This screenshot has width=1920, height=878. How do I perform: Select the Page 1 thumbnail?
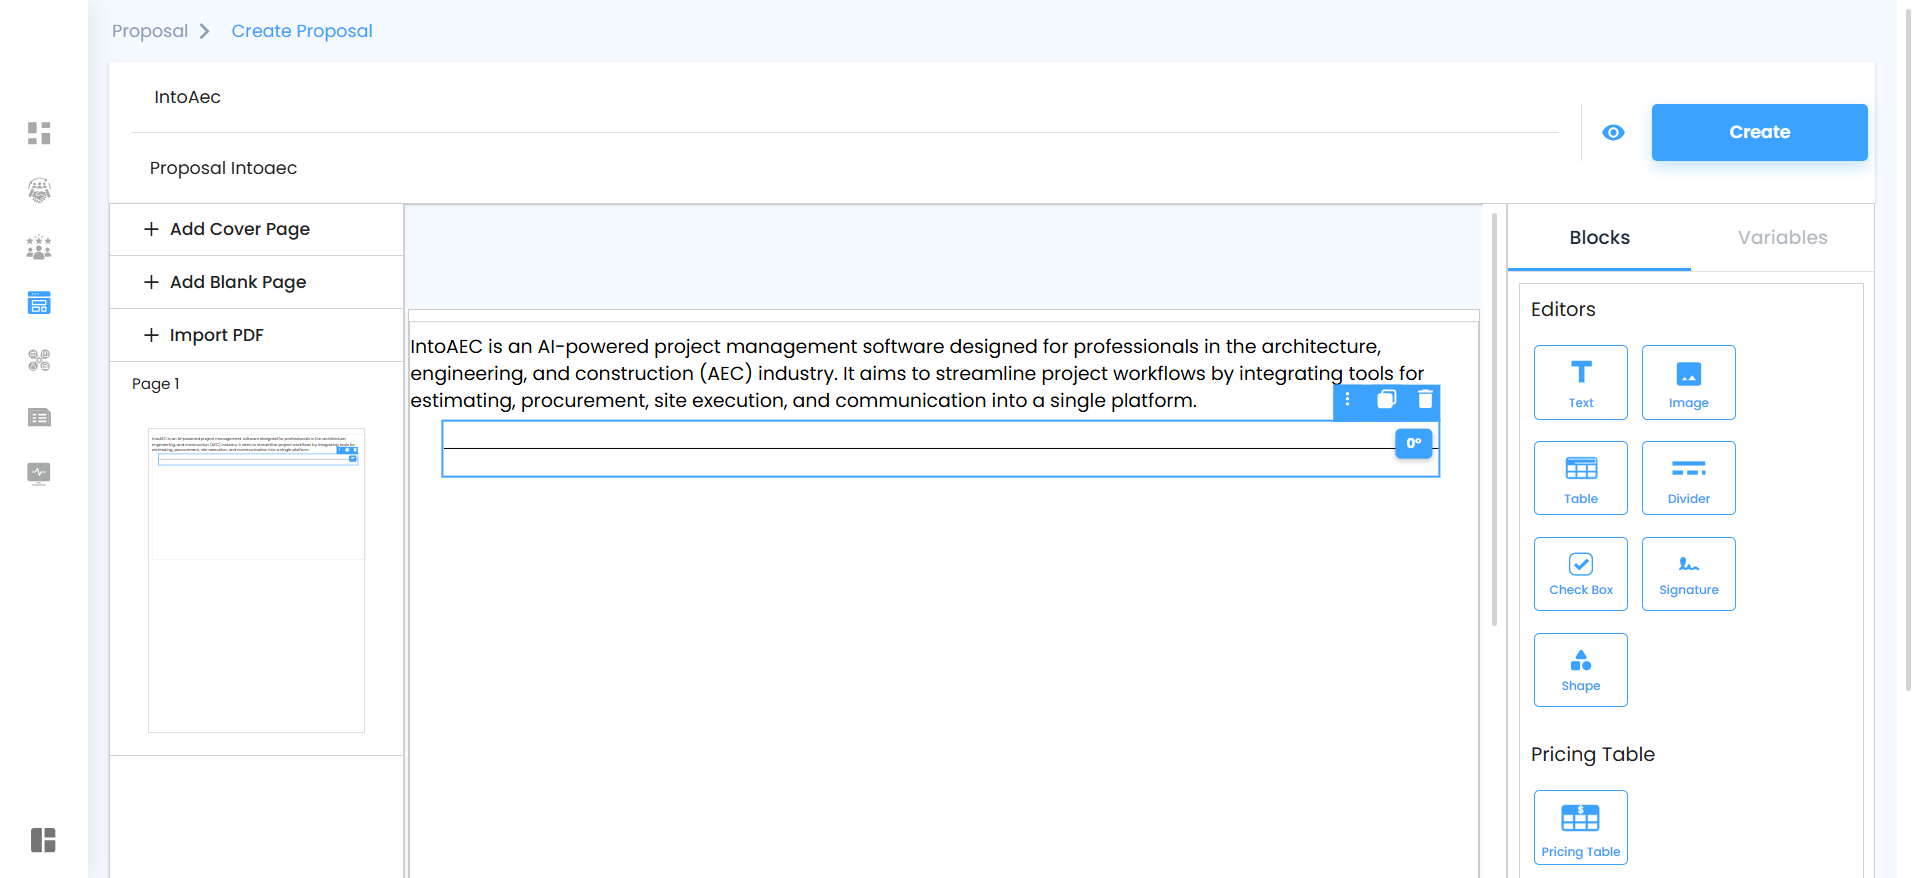point(256,580)
